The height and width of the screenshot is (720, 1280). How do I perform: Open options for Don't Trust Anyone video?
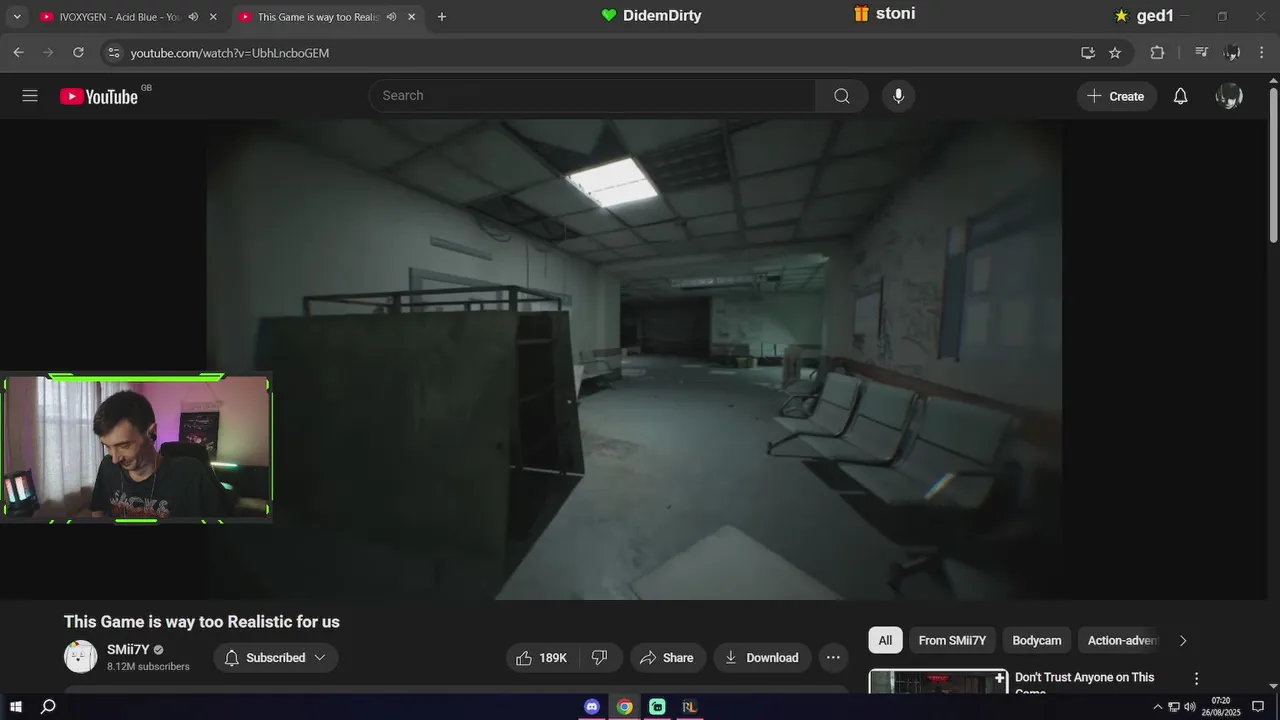[1196, 679]
